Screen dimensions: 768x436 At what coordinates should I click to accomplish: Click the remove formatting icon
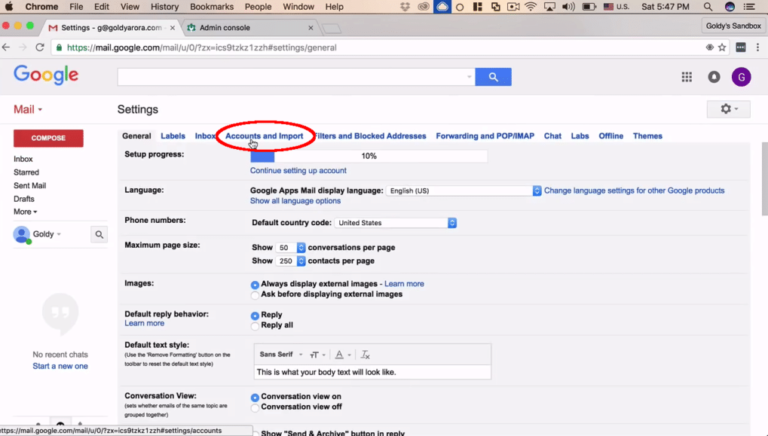365,355
